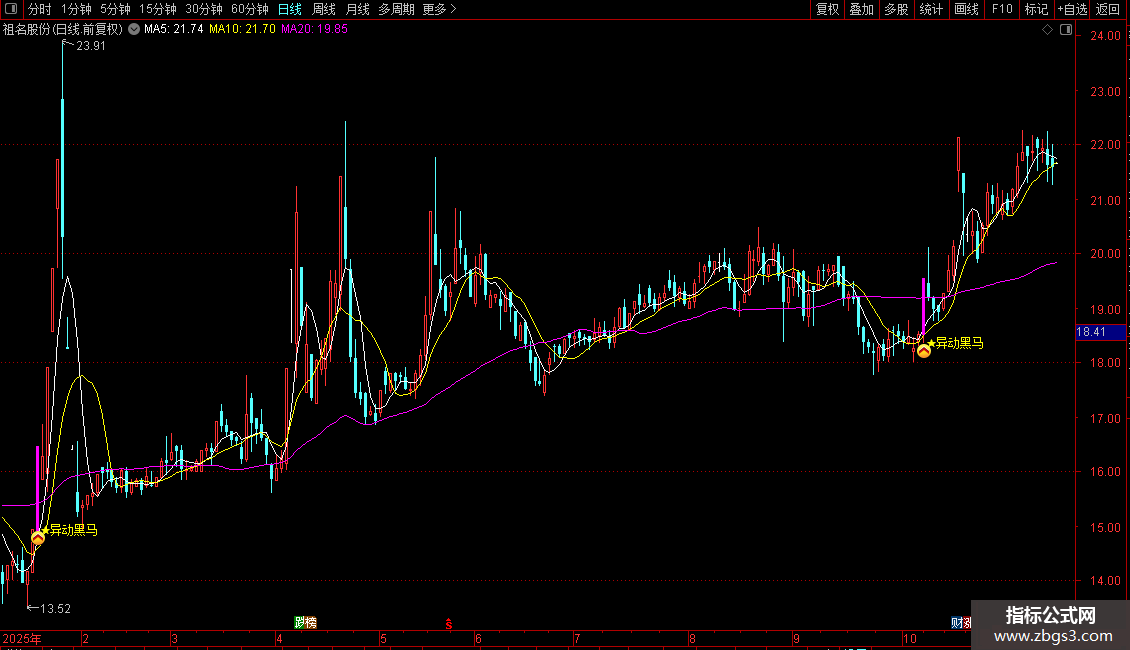
Task: Open the dropdown arrow beside the stock name
Action: coord(134,30)
